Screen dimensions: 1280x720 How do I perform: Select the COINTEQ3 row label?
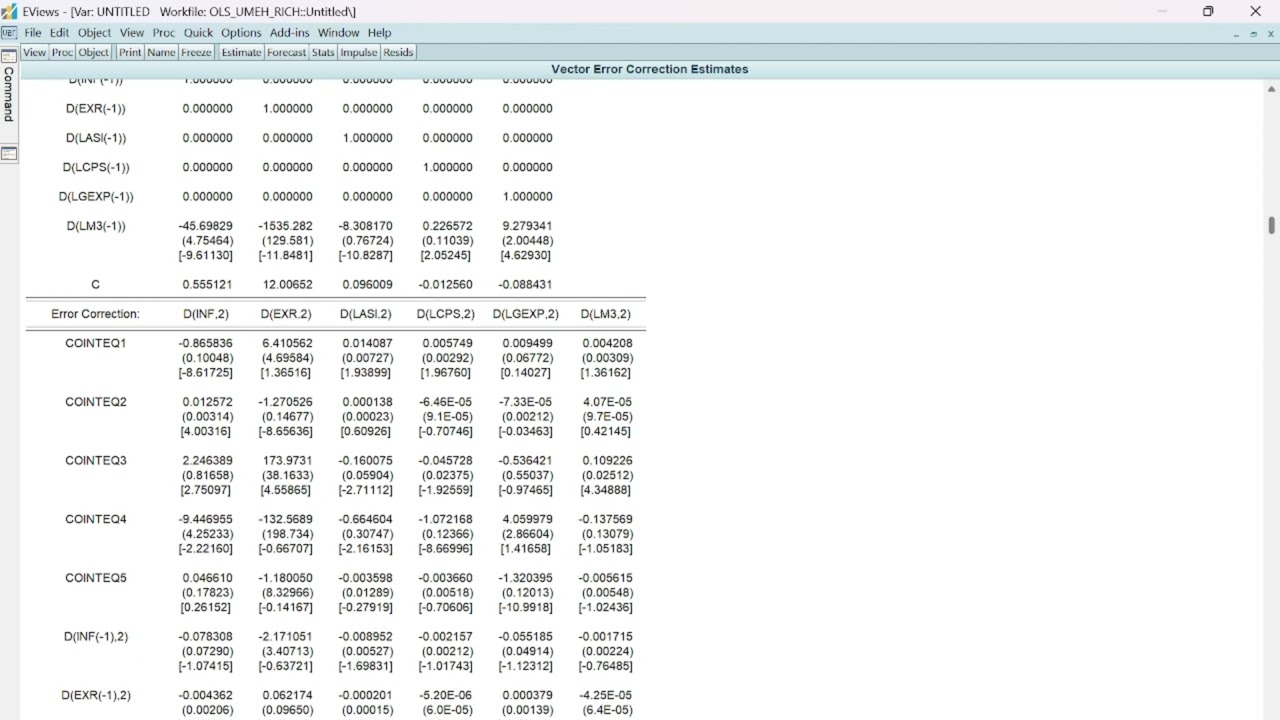(96, 461)
